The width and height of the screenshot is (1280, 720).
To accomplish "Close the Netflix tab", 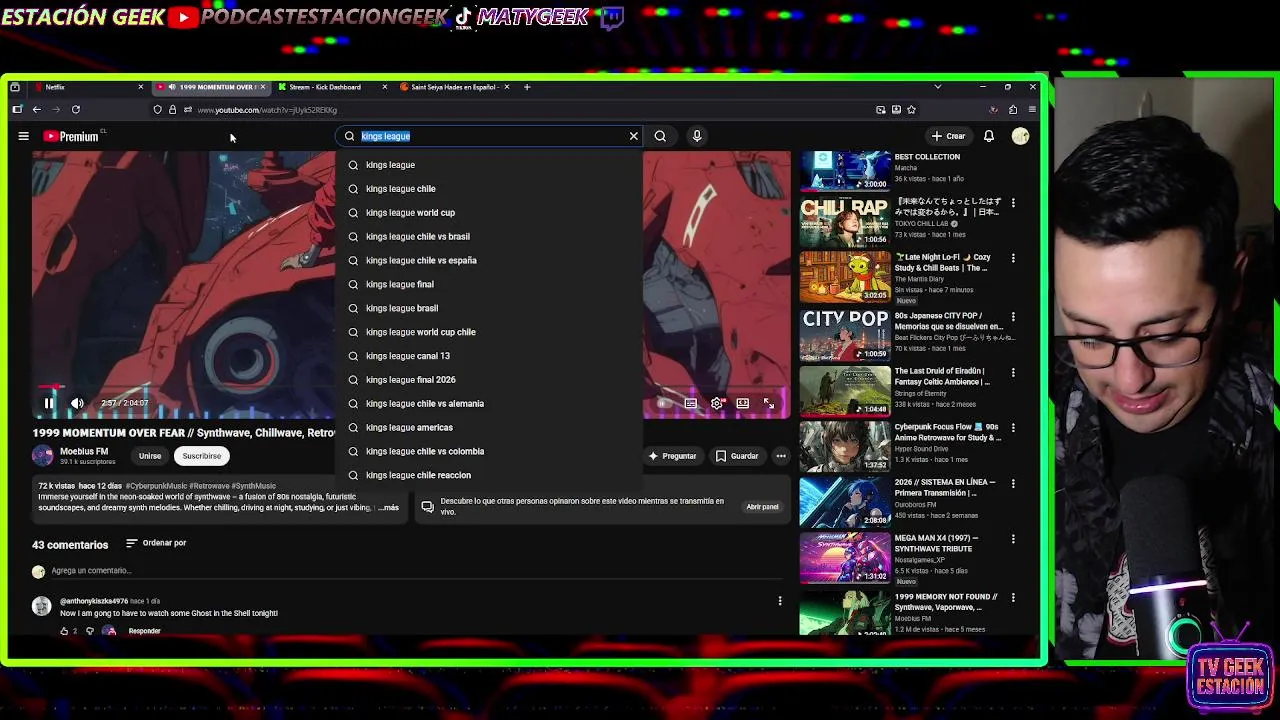I will (x=140, y=87).
